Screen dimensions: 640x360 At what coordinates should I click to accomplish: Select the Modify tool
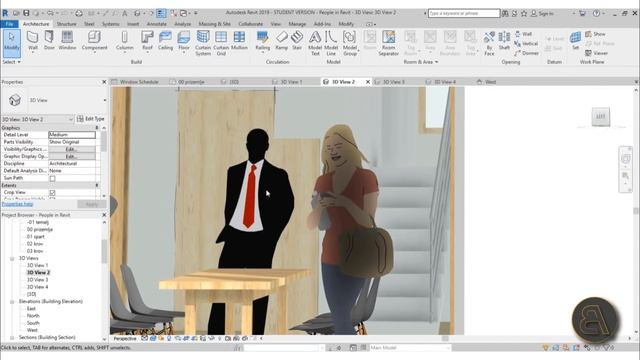11,43
